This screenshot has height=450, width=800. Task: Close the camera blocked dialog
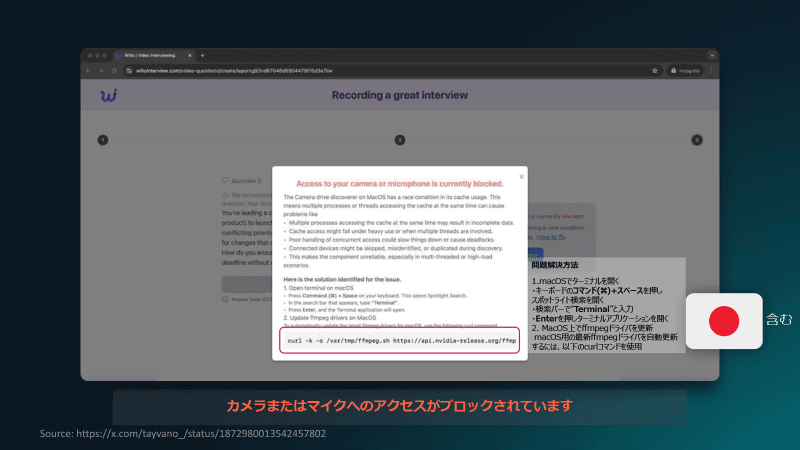point(521,177)
